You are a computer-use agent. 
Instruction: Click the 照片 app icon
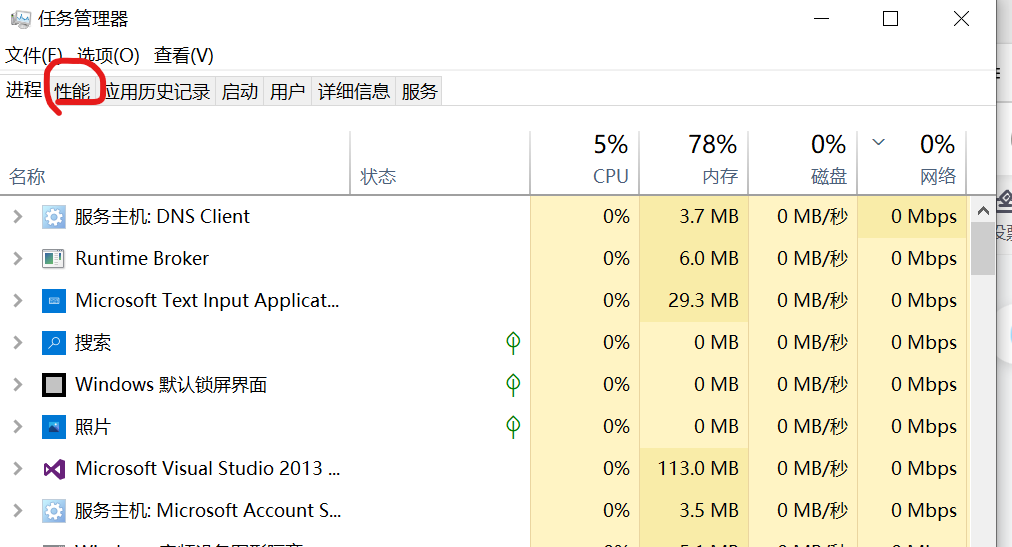tap(54, 427)
